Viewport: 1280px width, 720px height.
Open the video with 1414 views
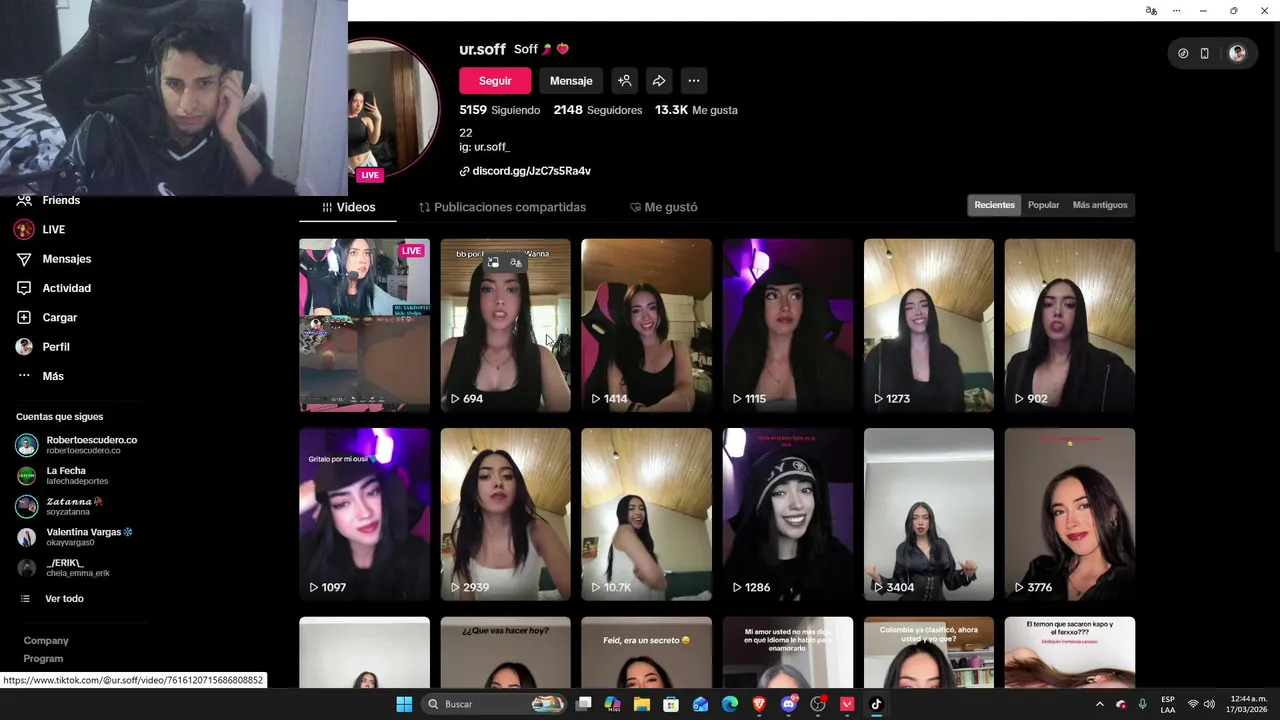647,325
